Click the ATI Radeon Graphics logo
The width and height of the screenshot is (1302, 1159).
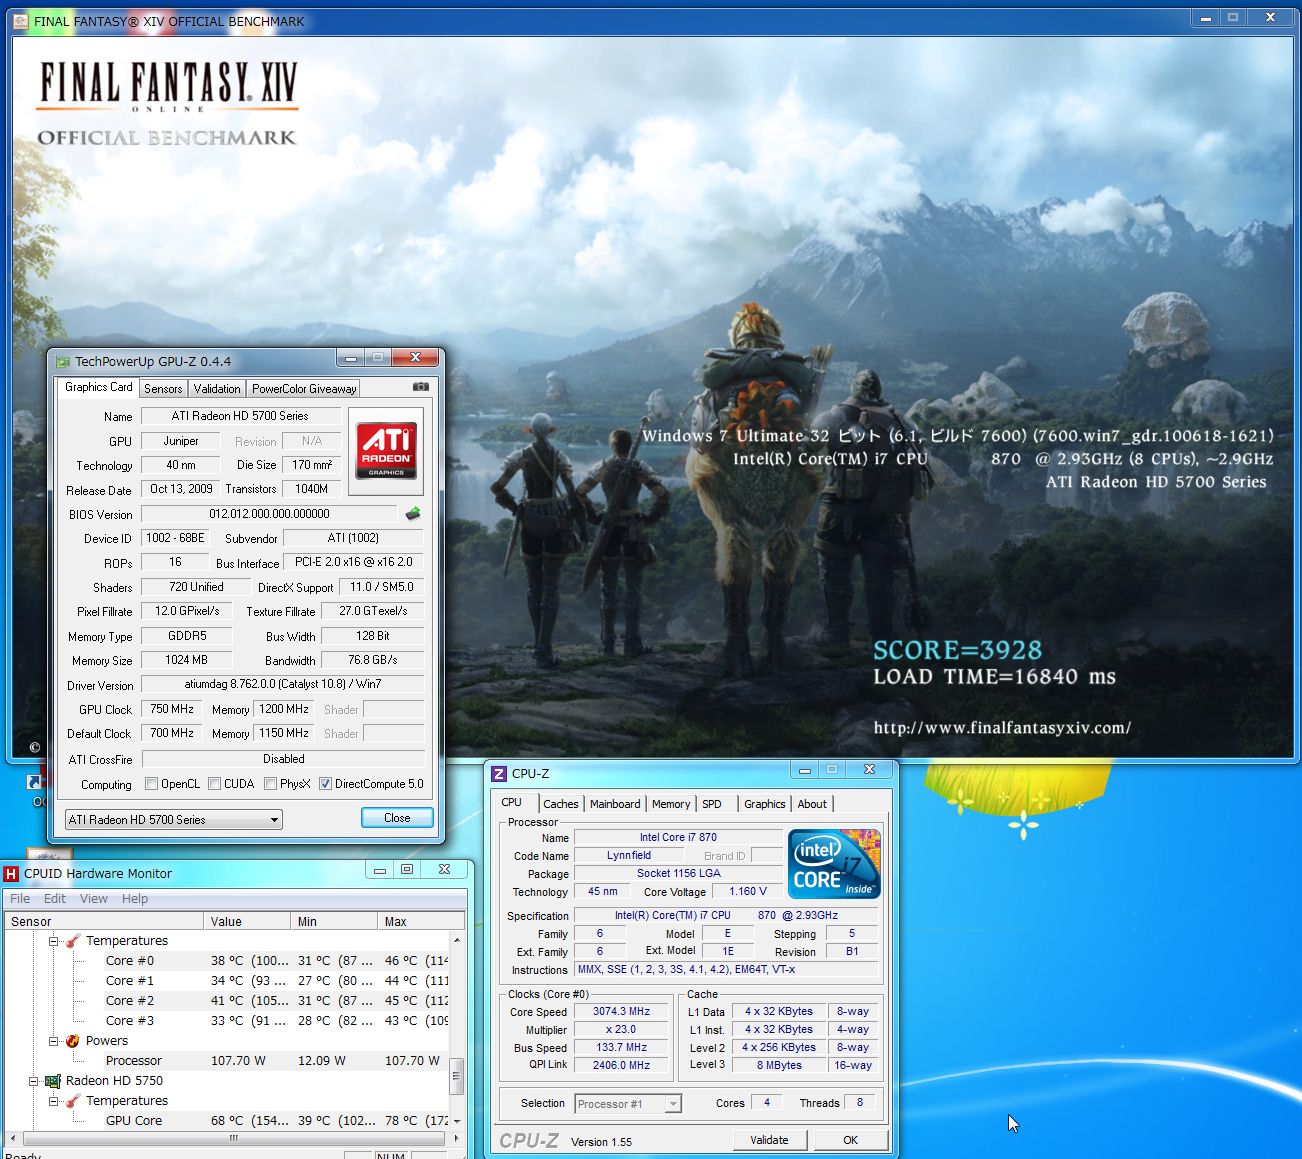point(386,449)
